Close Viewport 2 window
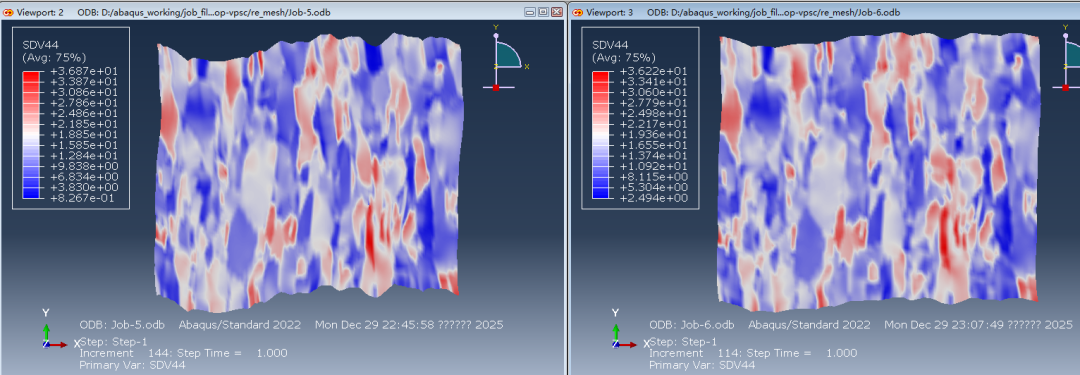Image resolution: width=1080 pixels, height=375 pixels. [556, 12]
